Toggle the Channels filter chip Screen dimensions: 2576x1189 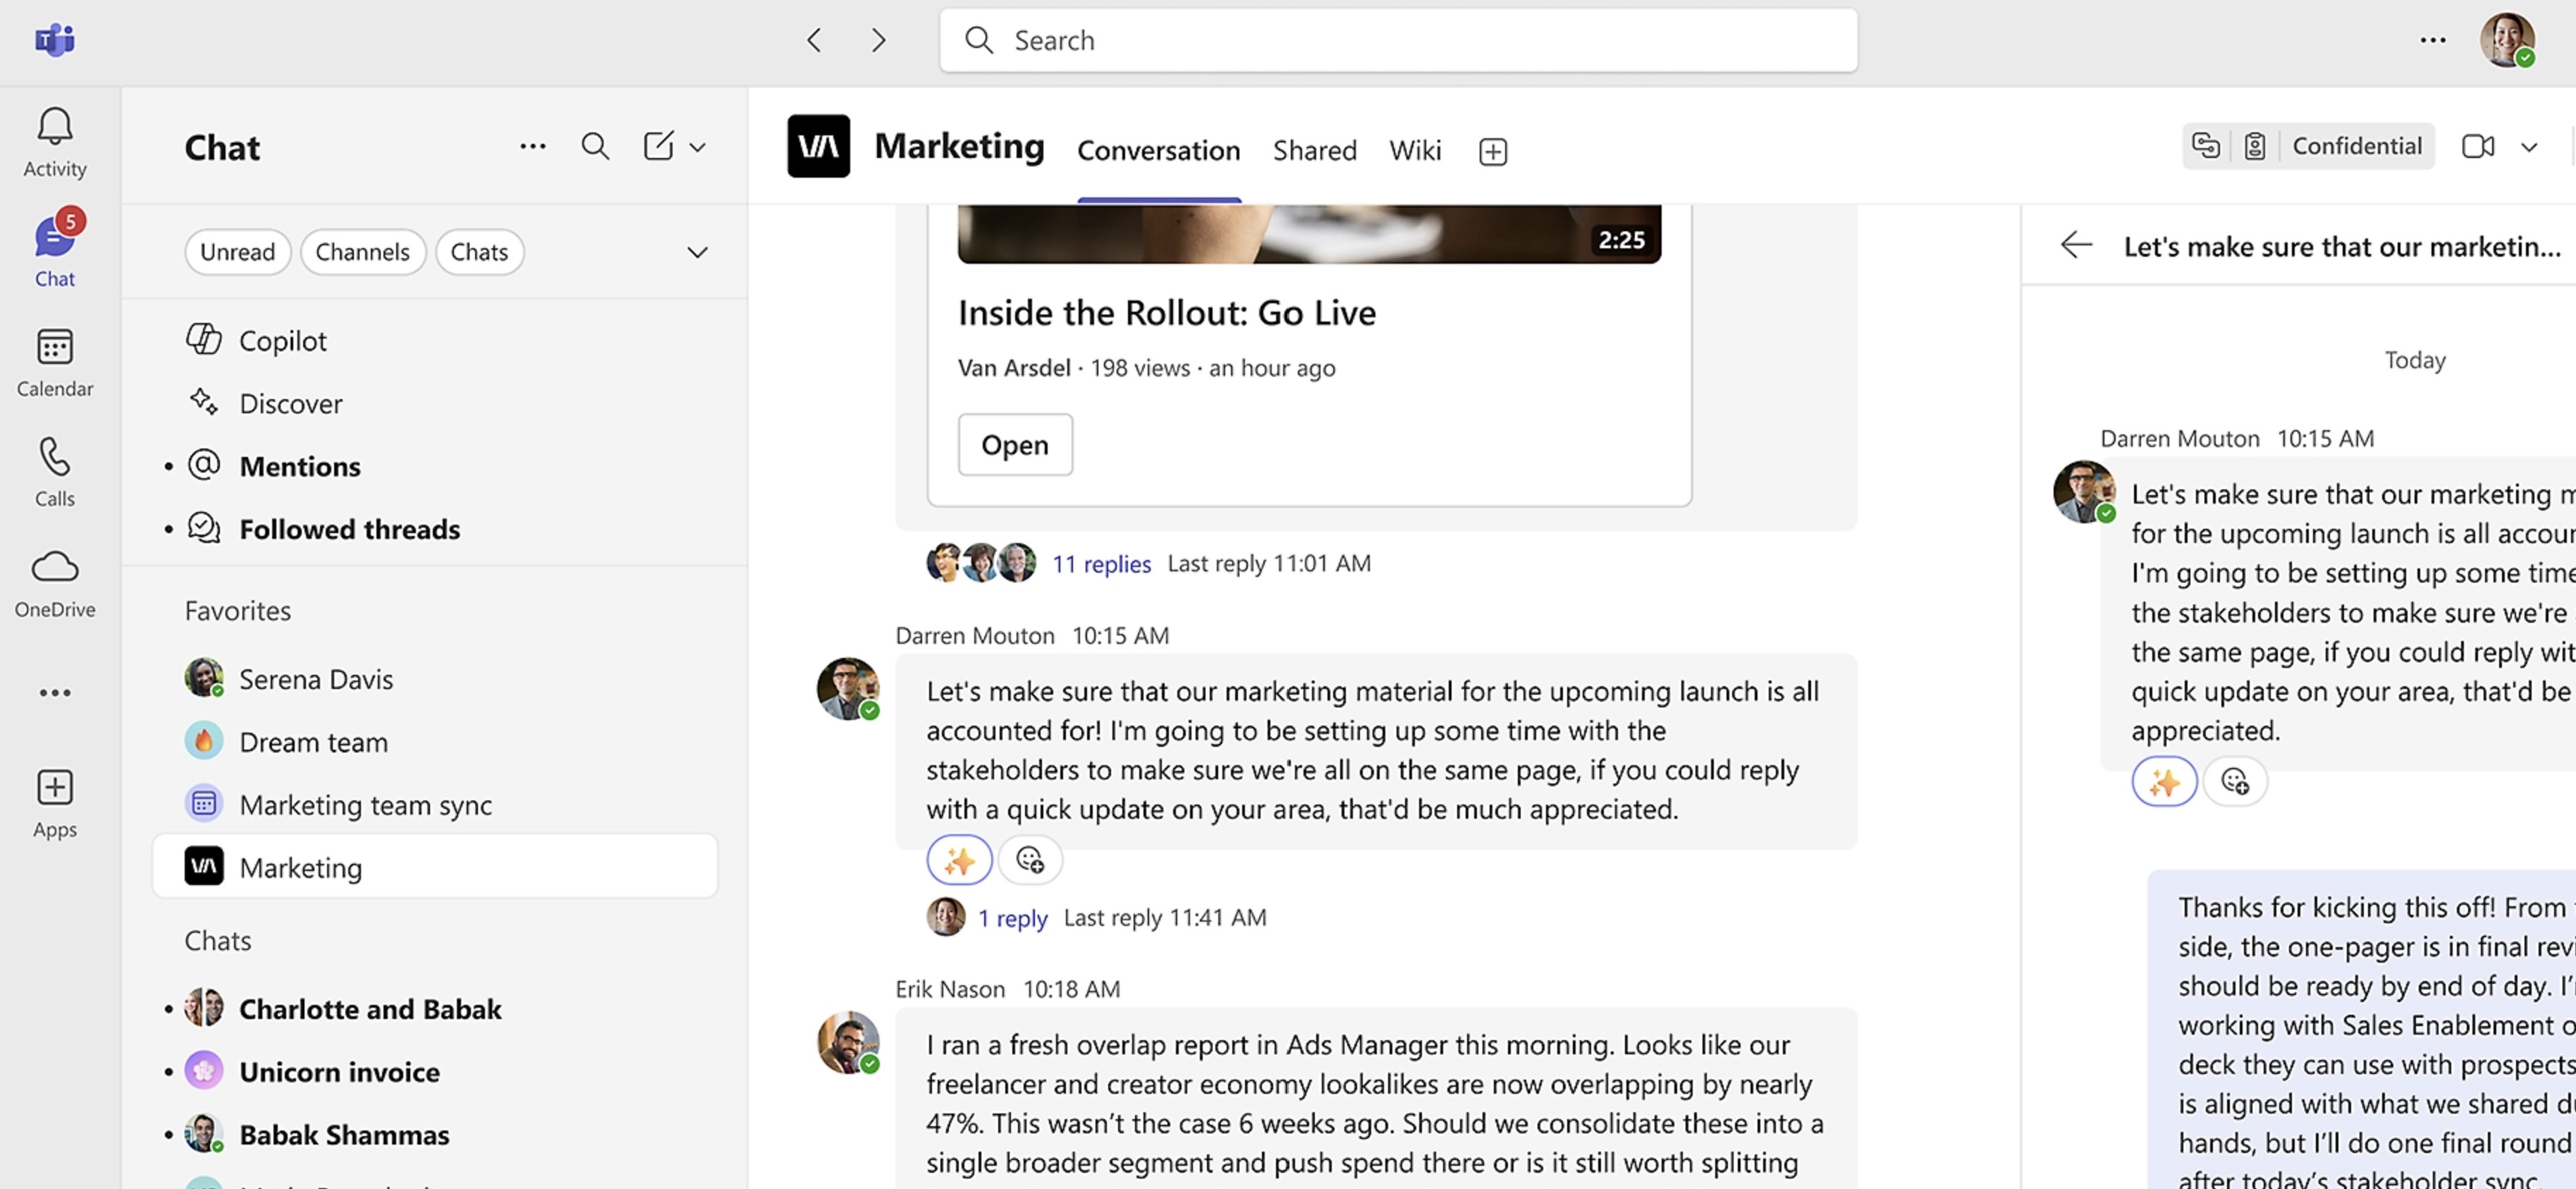click(362, 252)
